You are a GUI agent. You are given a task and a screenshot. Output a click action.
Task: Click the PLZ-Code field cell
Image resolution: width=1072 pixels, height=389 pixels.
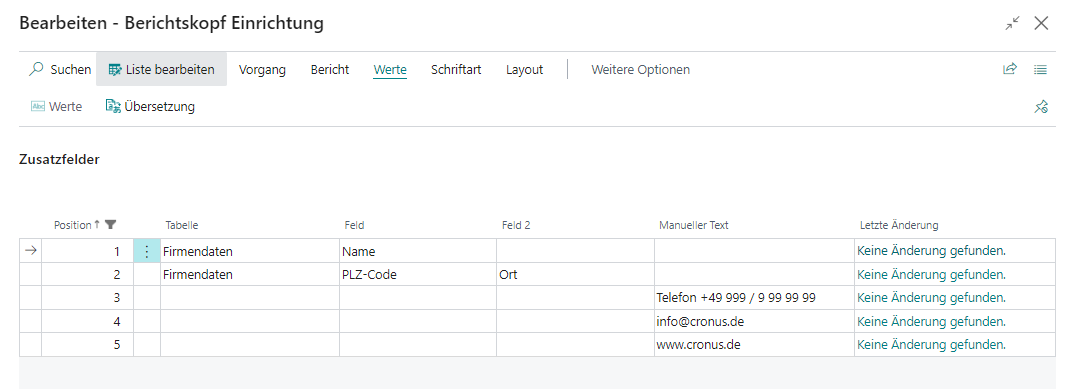(x=418, y=275)
